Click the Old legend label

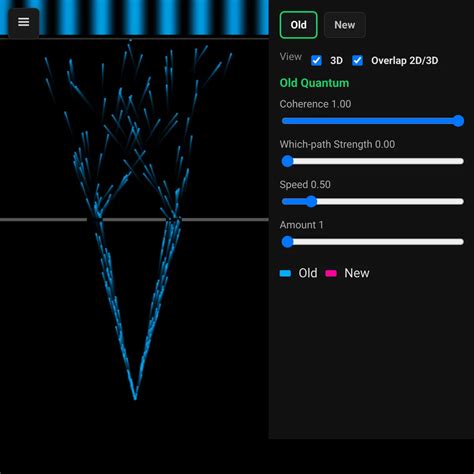tap(308, 273)
